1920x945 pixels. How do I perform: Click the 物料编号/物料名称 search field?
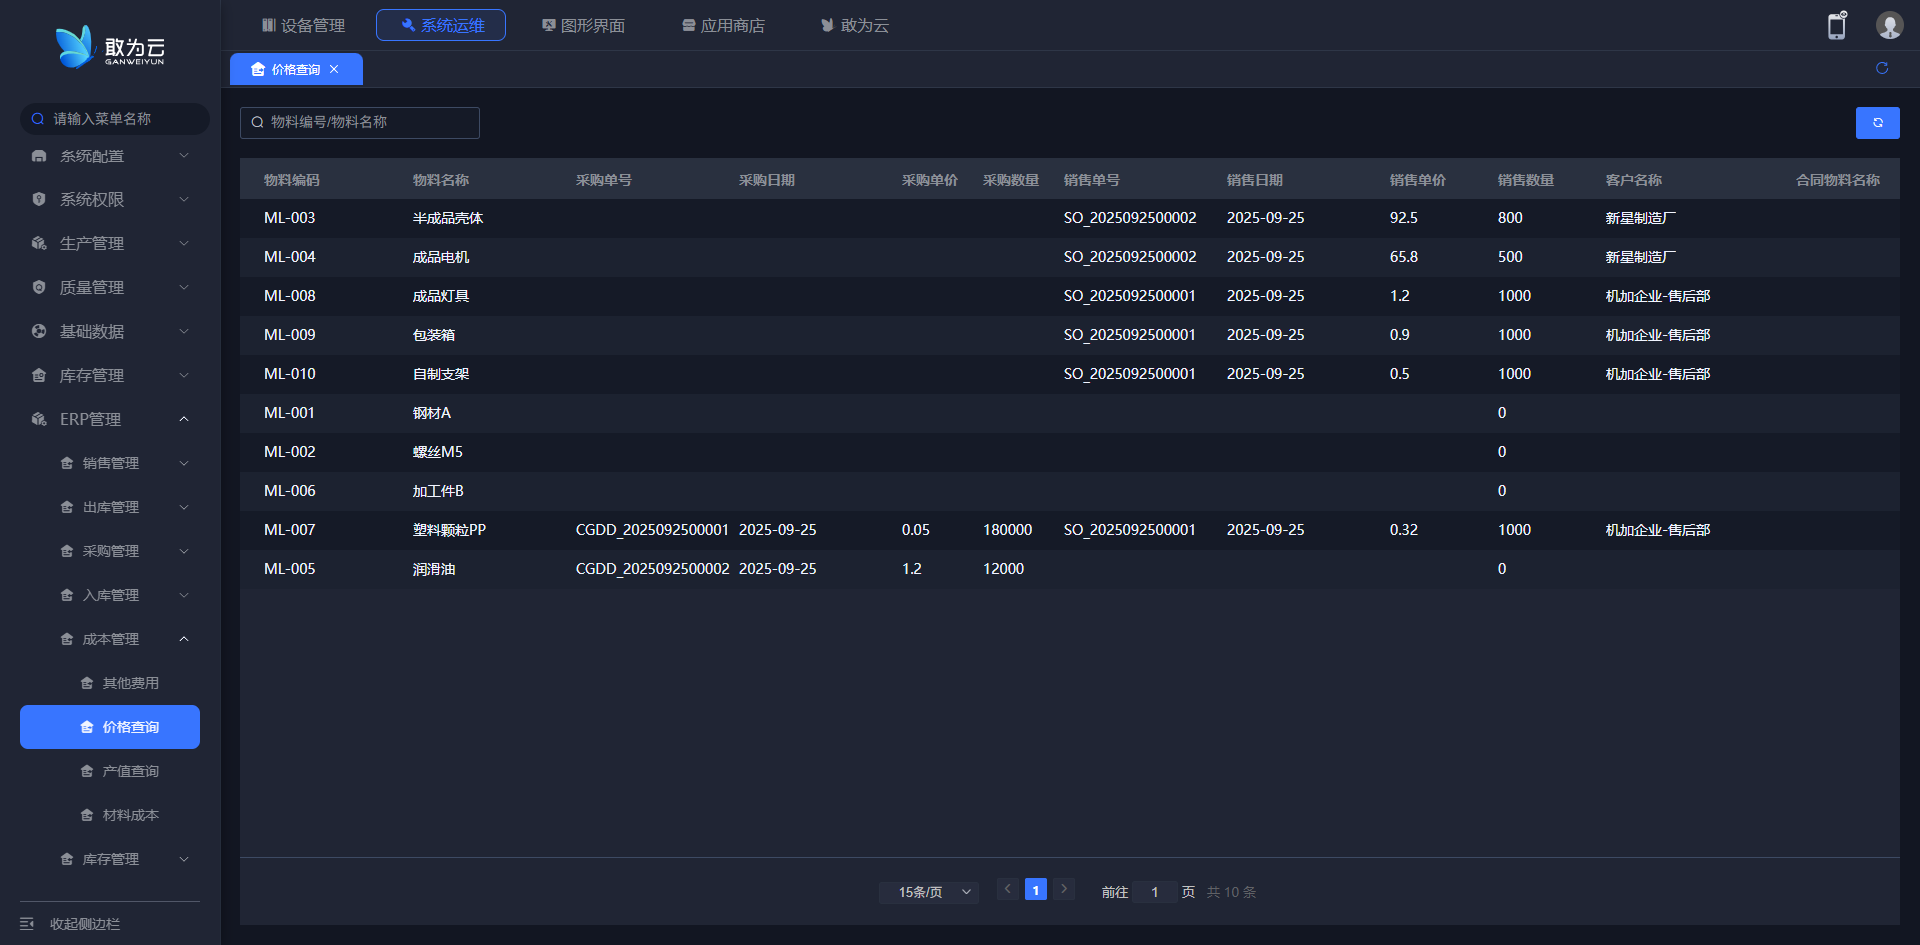point(360,122)
